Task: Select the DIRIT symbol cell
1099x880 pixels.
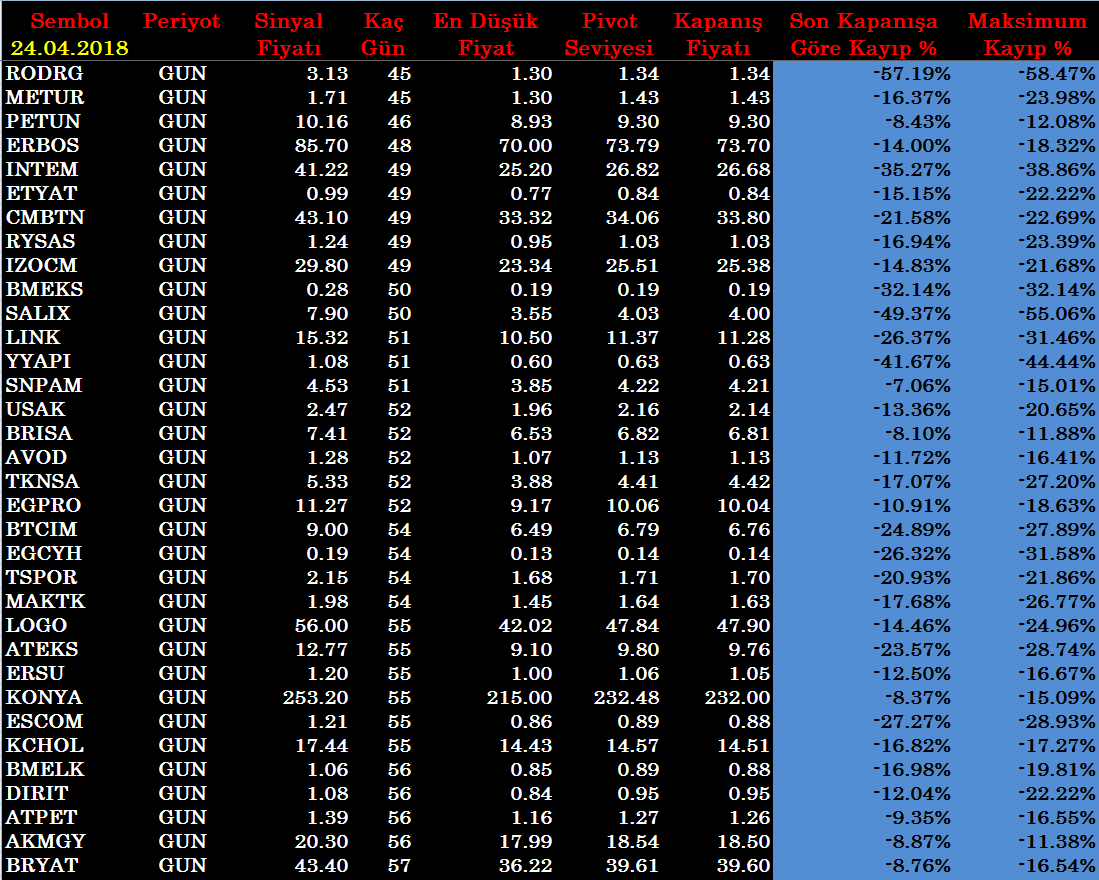Action: tap(37, 793)
